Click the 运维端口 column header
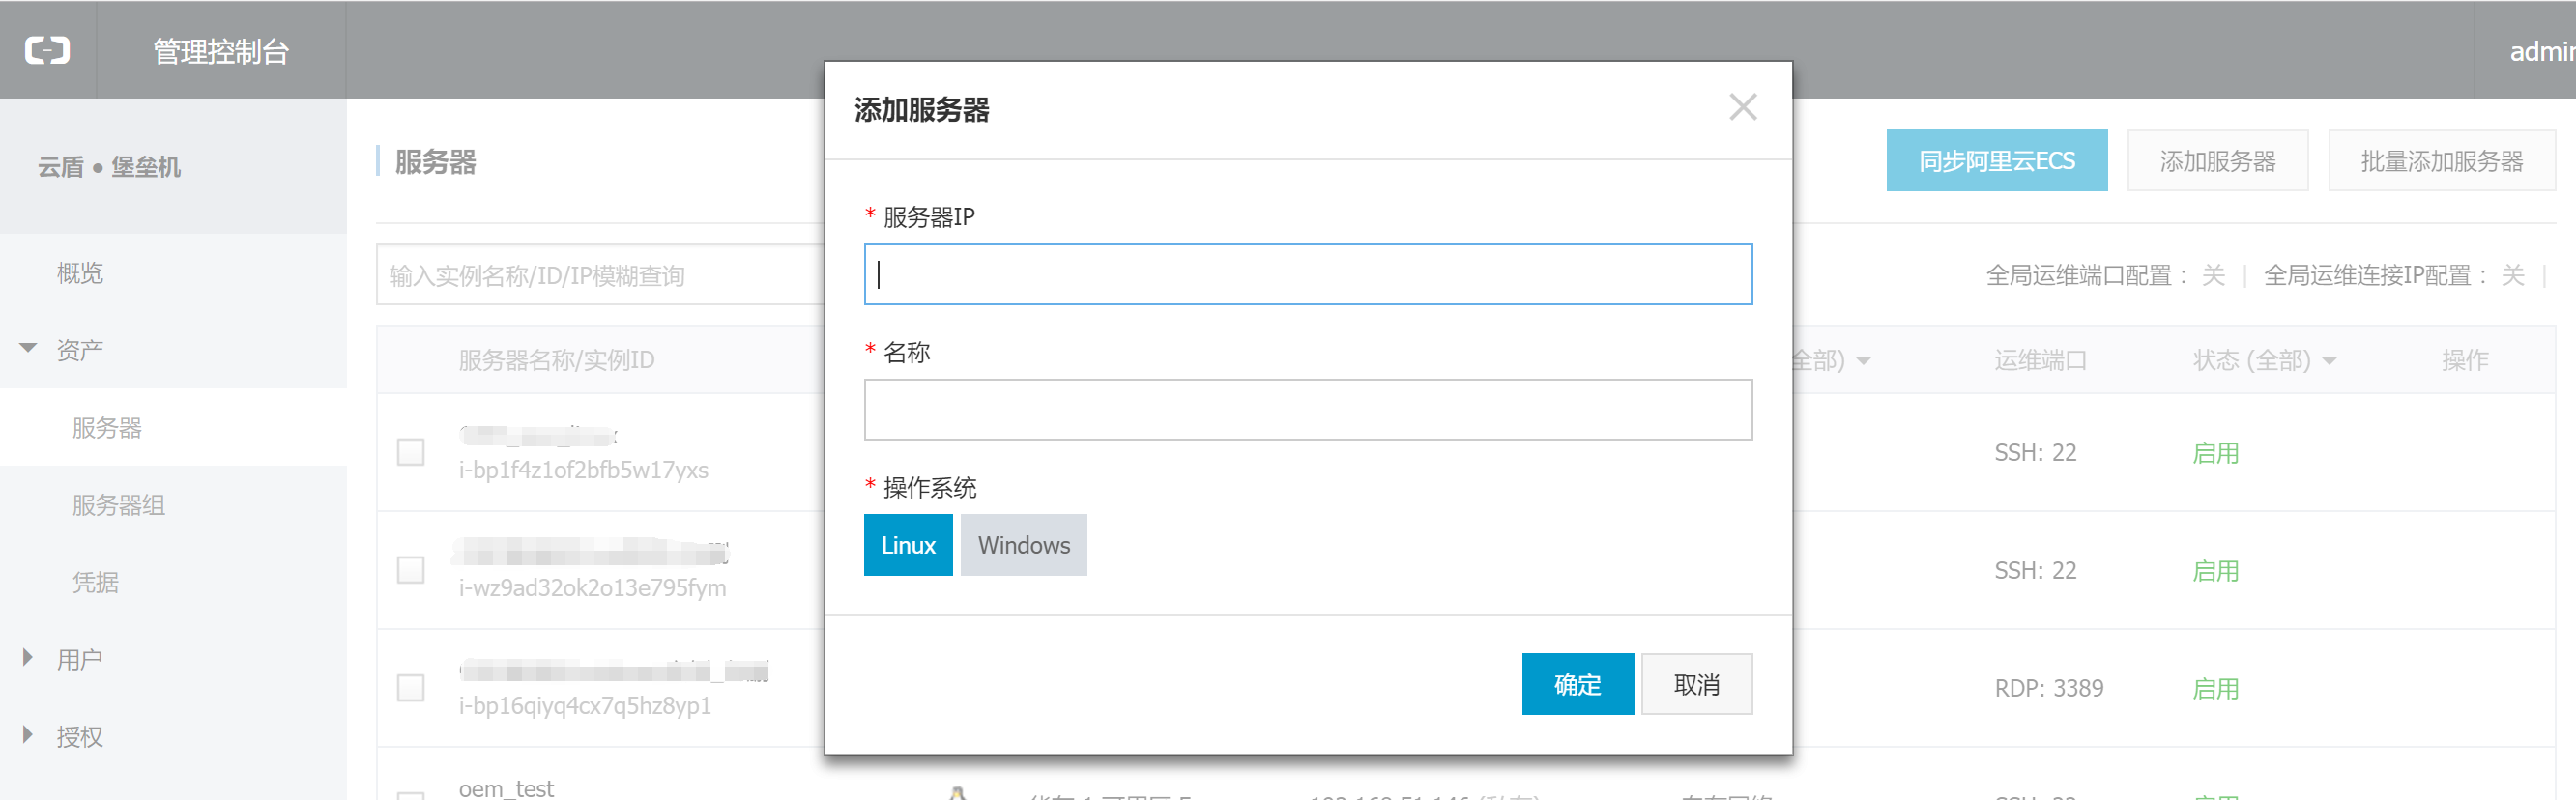The height and width of the screenshot is (800, 2576). [2041, 360]
